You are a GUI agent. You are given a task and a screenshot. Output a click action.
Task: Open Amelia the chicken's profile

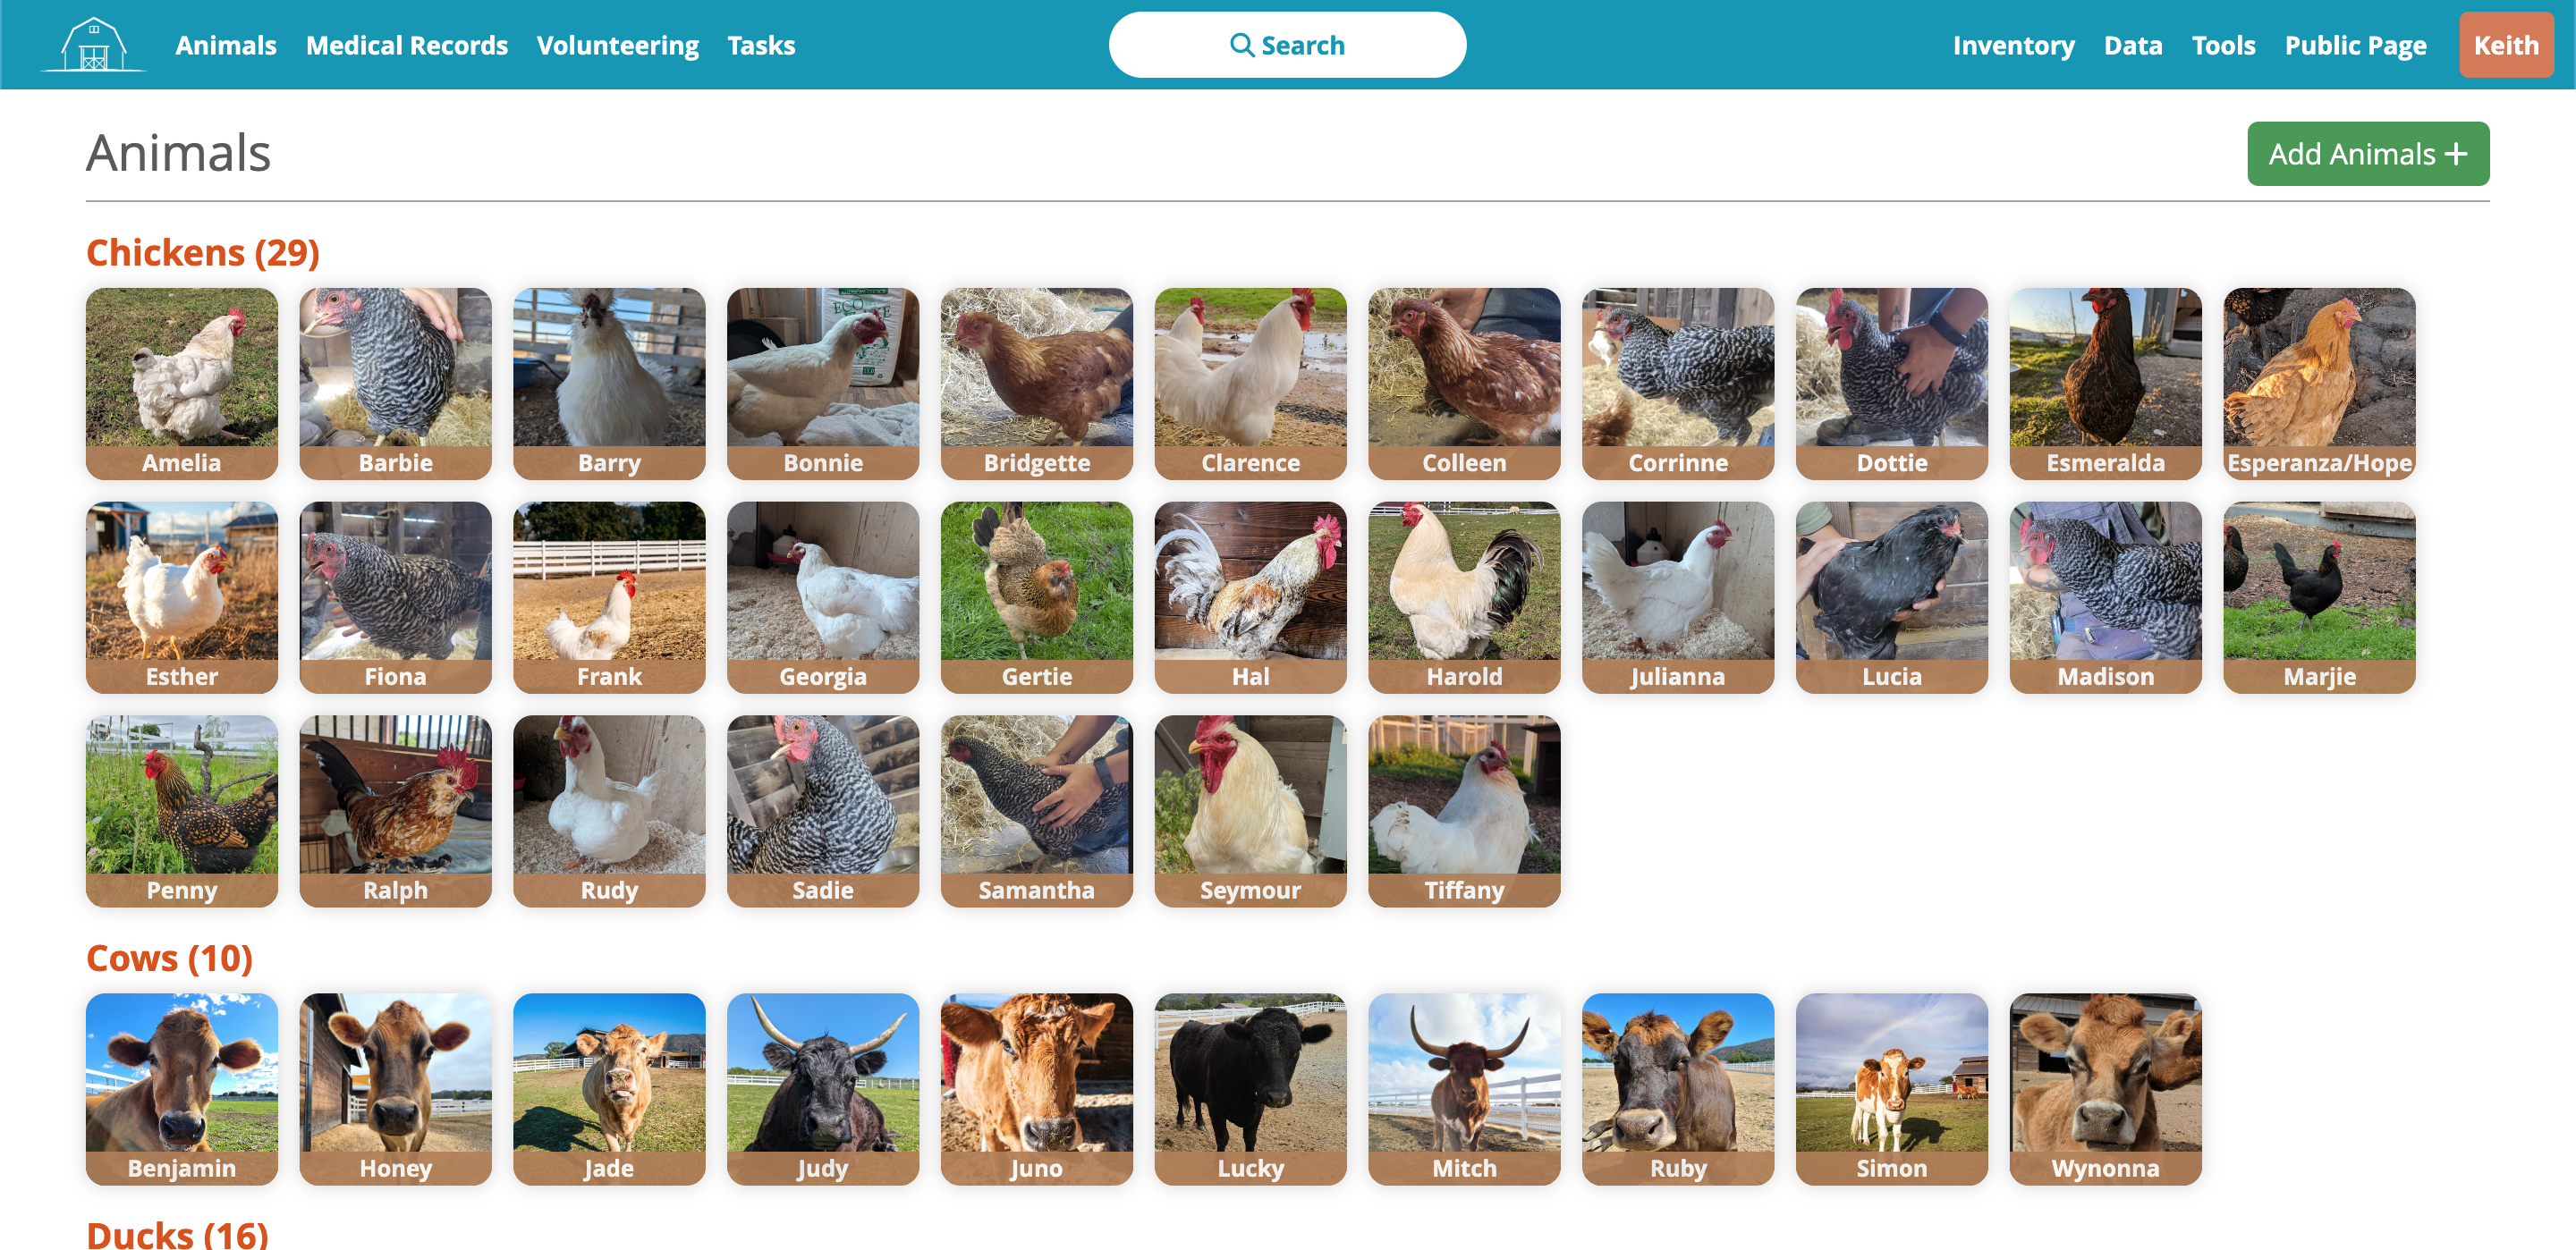181,384
